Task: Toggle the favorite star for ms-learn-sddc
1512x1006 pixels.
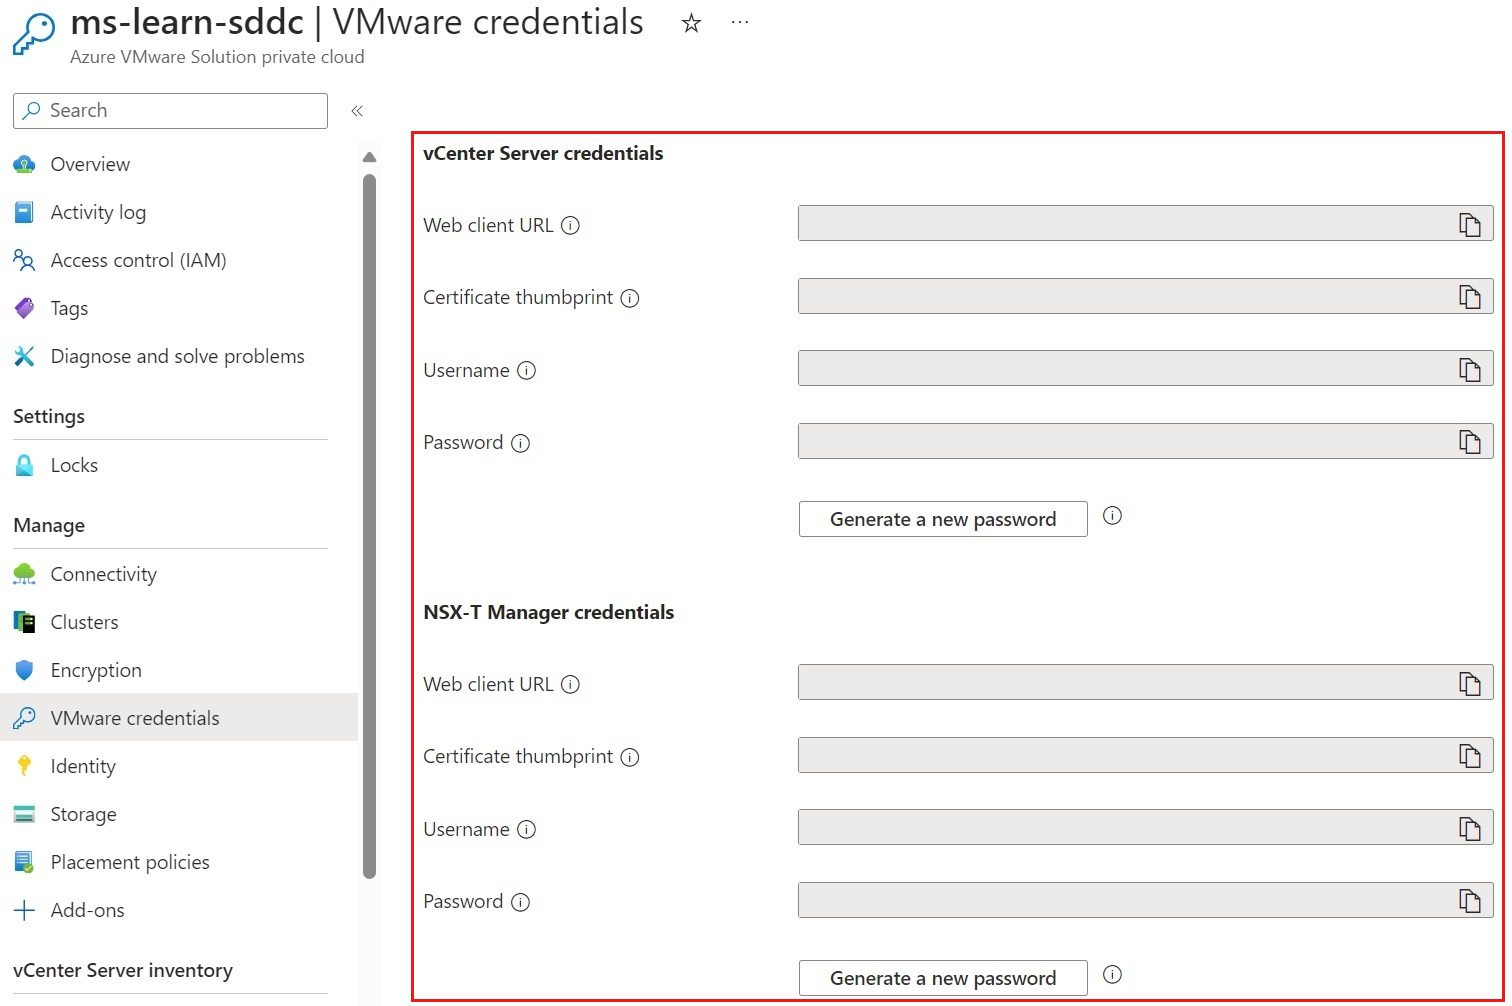Action: [x=691, y=22]
